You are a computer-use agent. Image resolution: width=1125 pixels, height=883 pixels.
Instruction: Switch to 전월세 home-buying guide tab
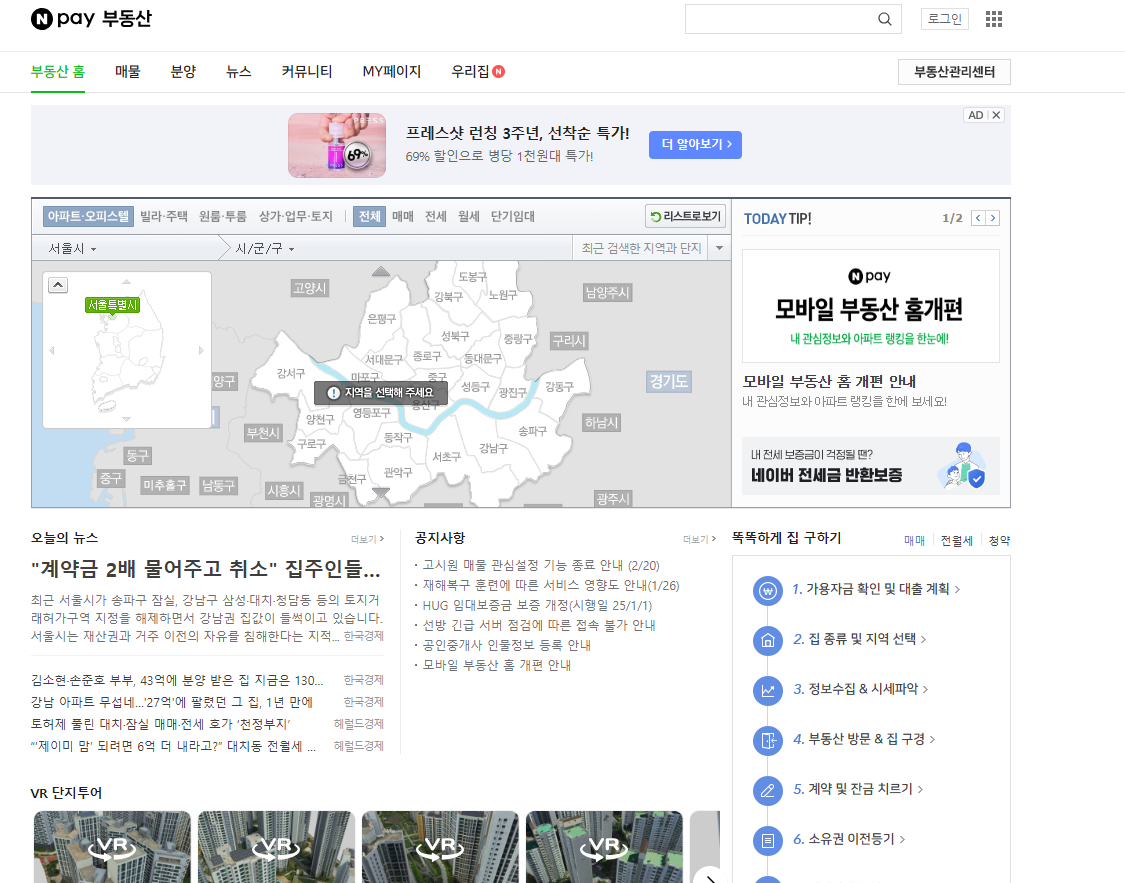(x=956, y=540)
